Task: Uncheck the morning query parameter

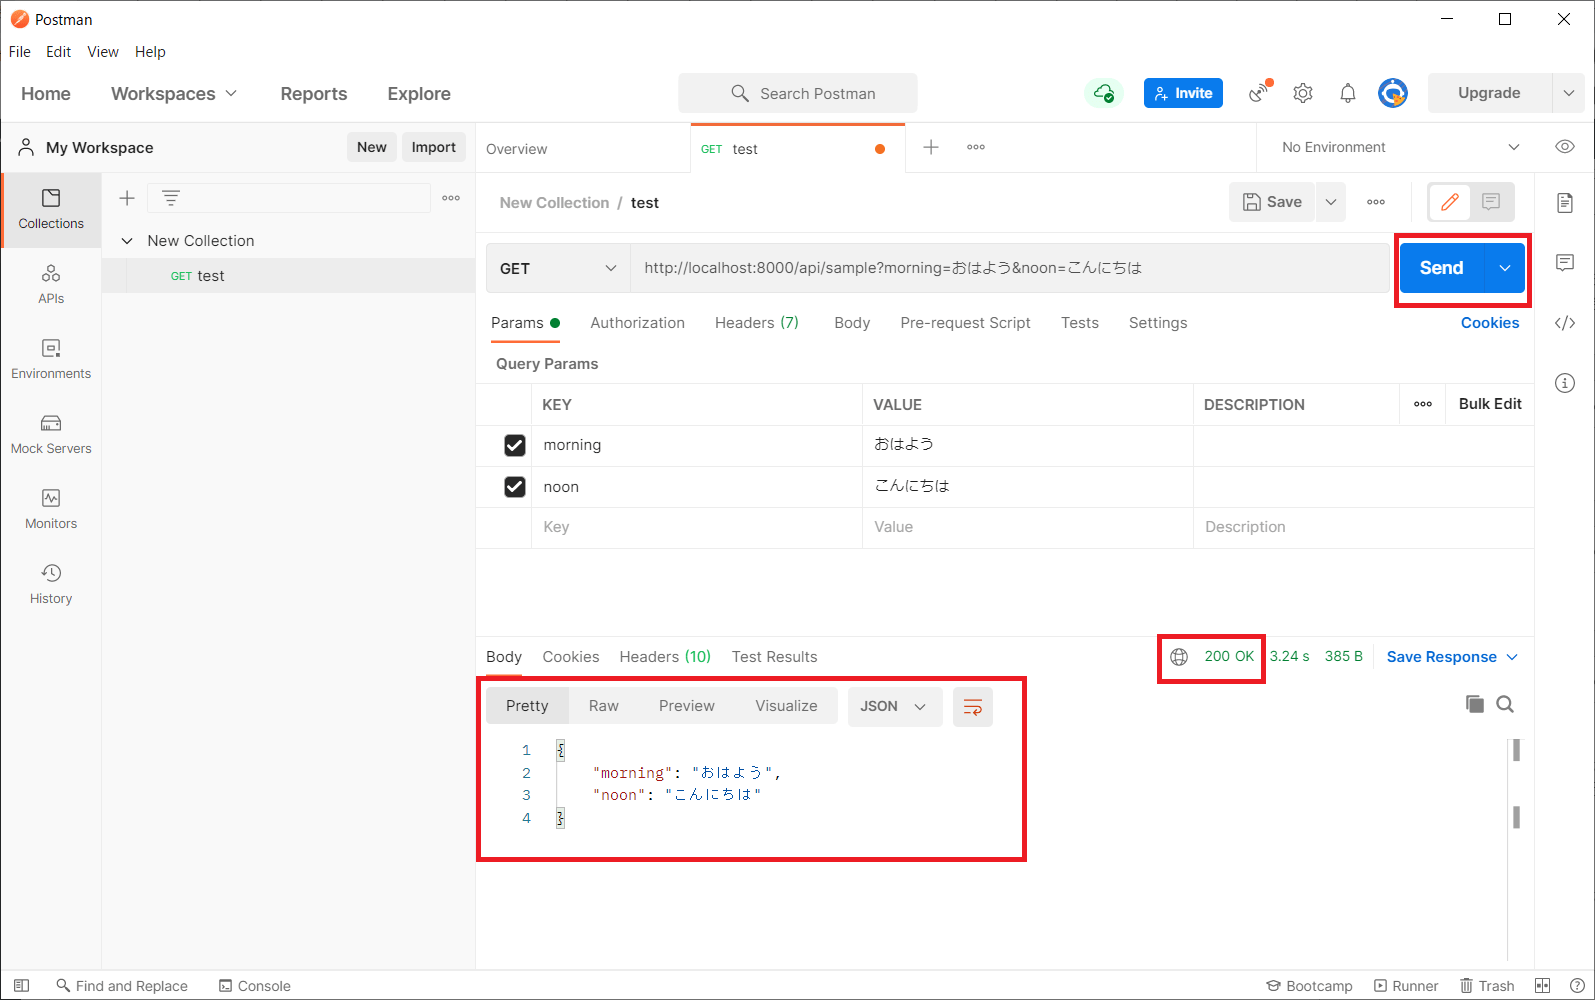Action: pos(515,445)
